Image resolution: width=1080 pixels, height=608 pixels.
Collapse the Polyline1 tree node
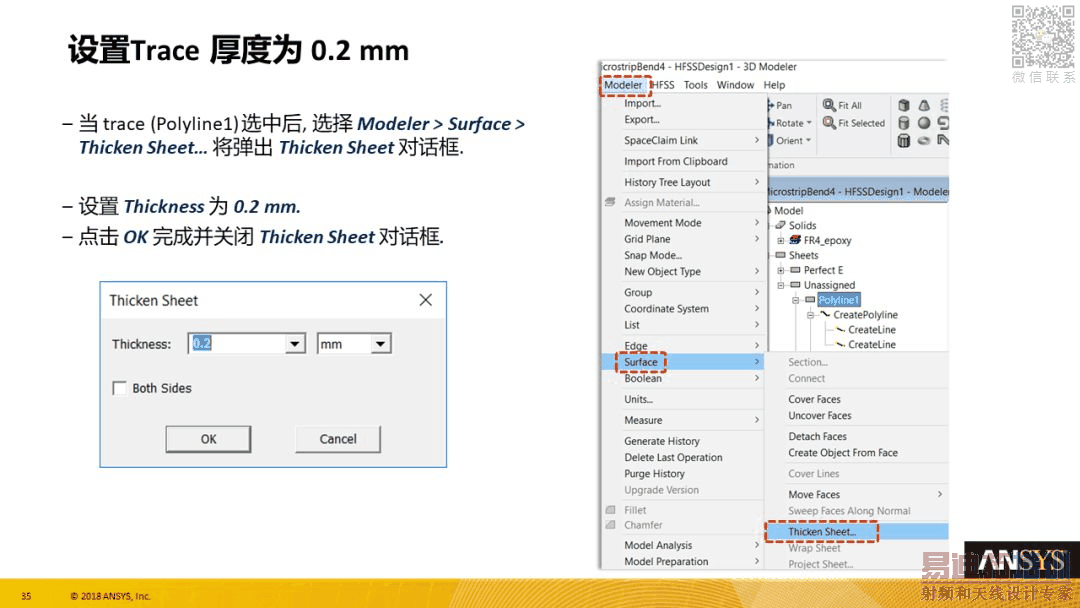796,300
